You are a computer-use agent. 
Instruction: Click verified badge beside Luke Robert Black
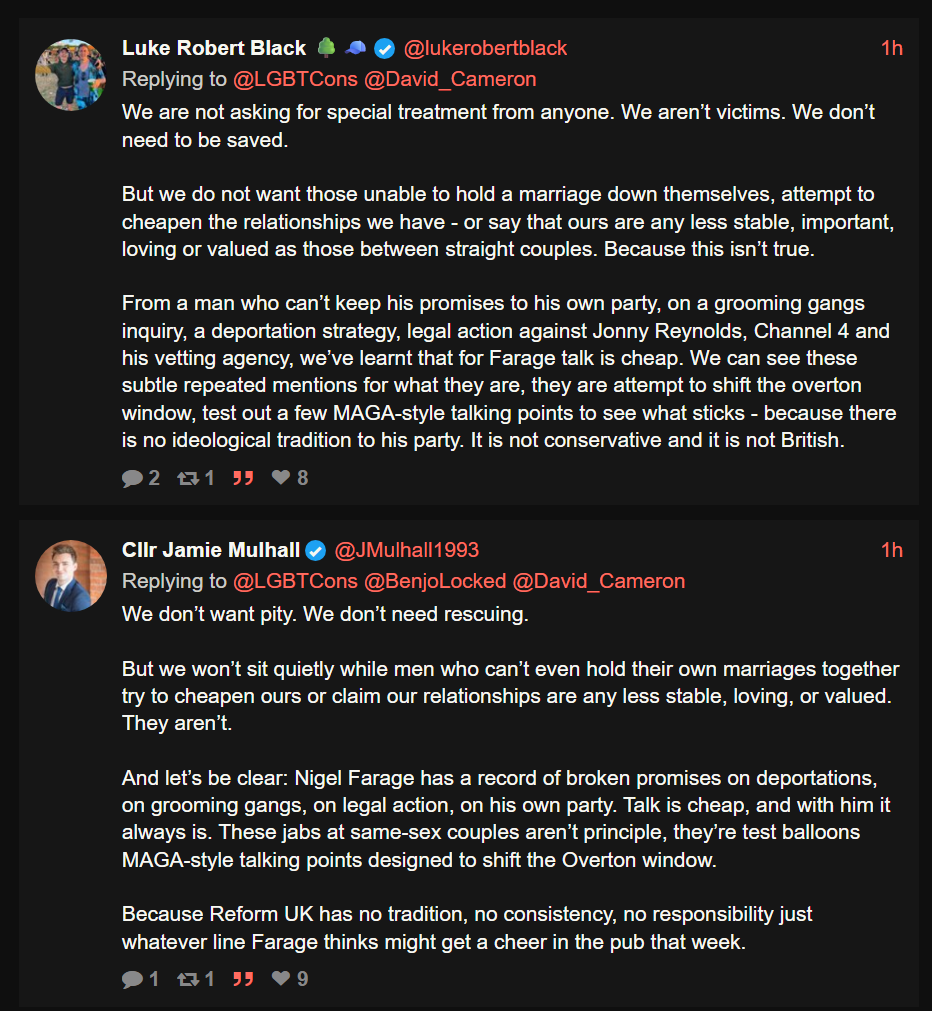tap(384, 48)
